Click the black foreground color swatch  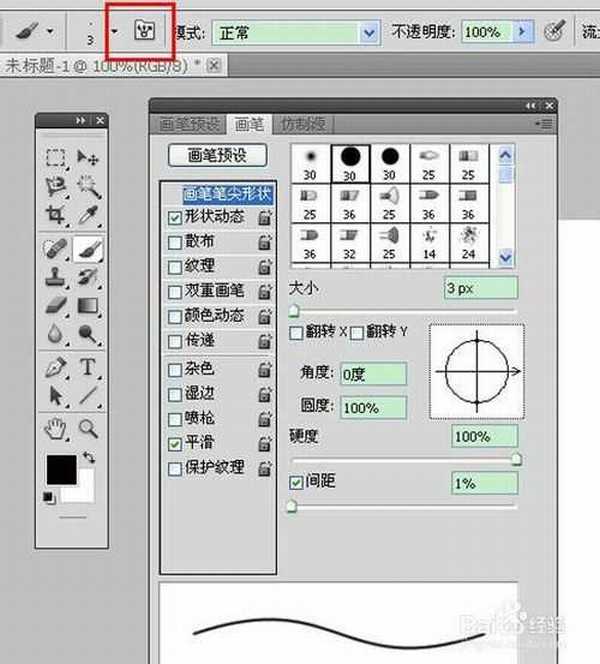[x=61, y=470]
